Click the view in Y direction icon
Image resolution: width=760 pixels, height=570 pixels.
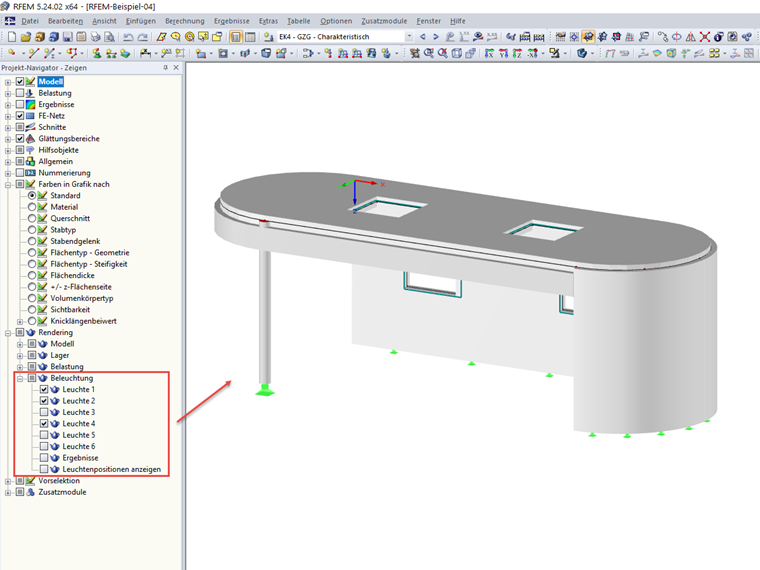click(504, 53)
